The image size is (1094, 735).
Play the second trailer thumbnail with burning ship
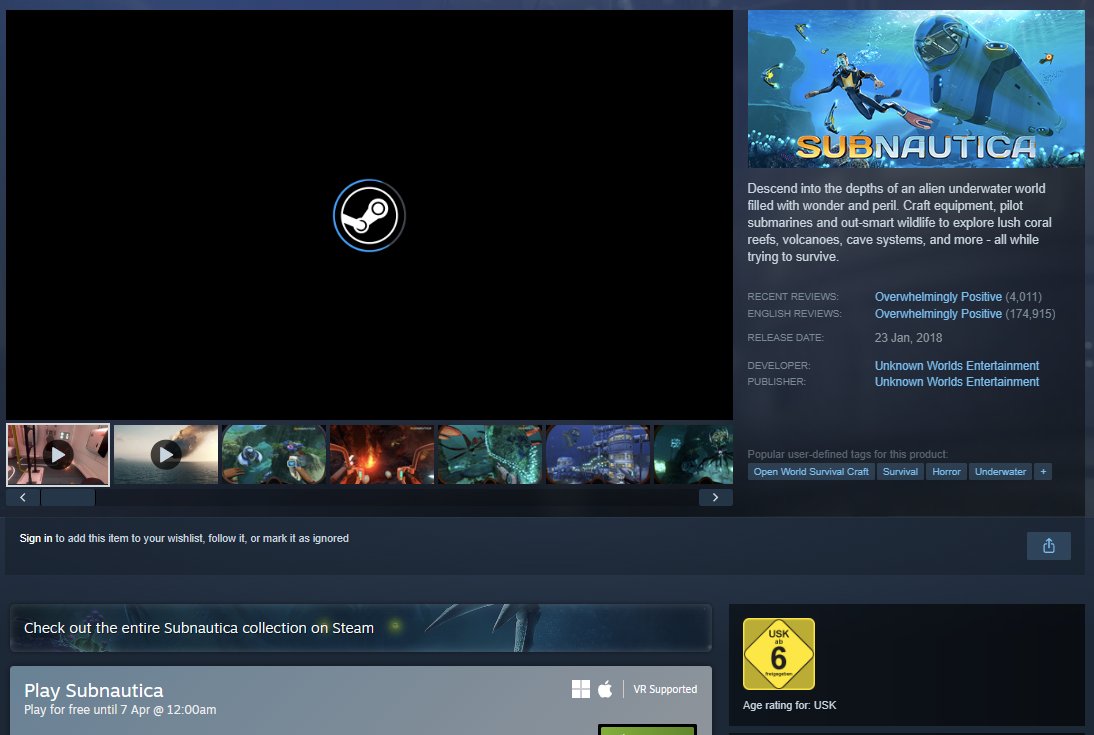[x=166, y=454]
